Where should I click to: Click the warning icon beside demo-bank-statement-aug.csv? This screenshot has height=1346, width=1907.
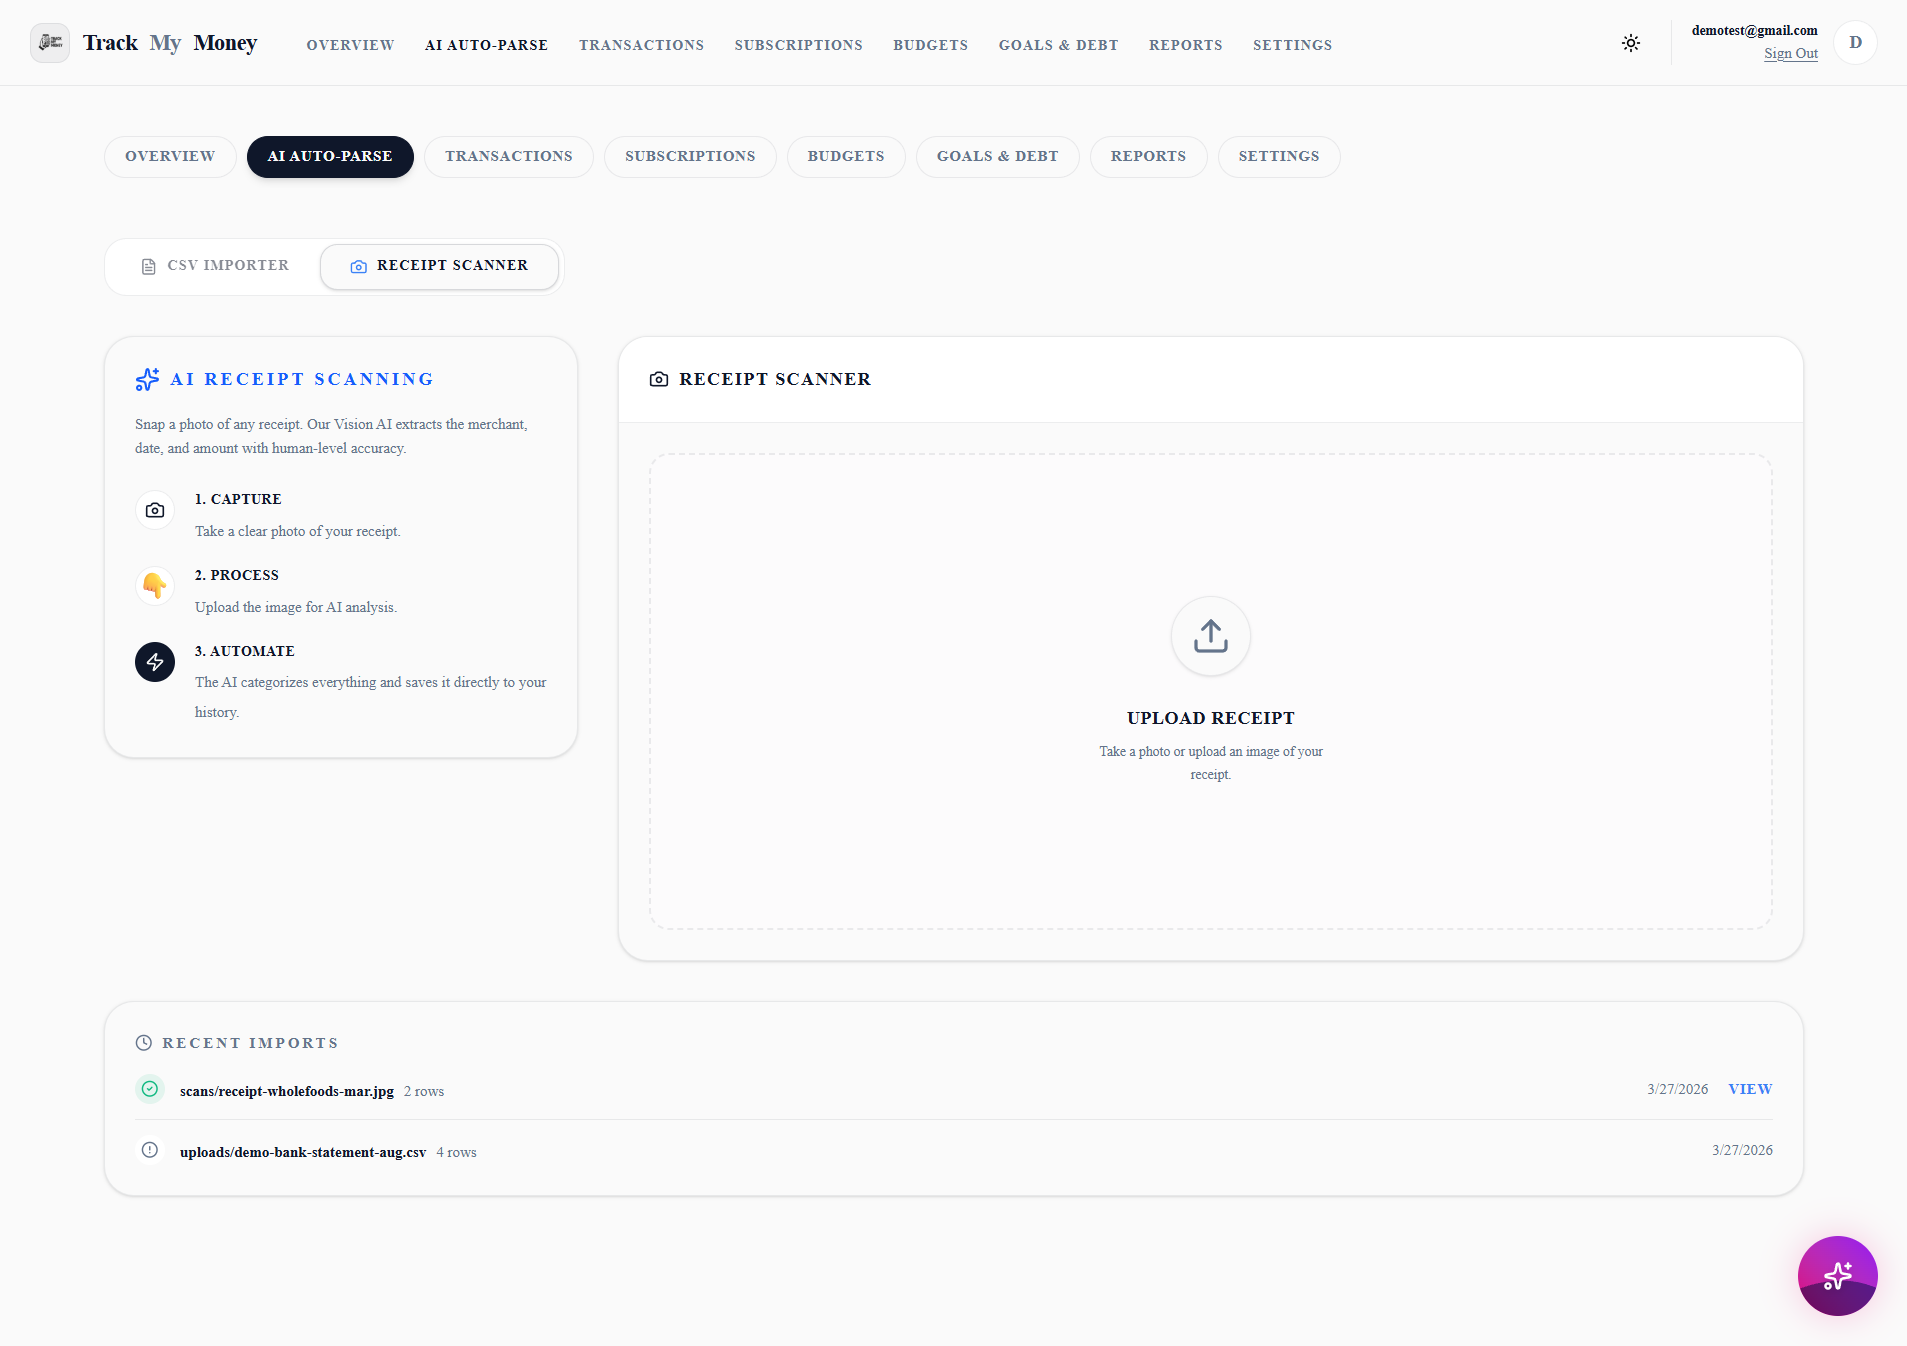click(x=150, y=1150)
